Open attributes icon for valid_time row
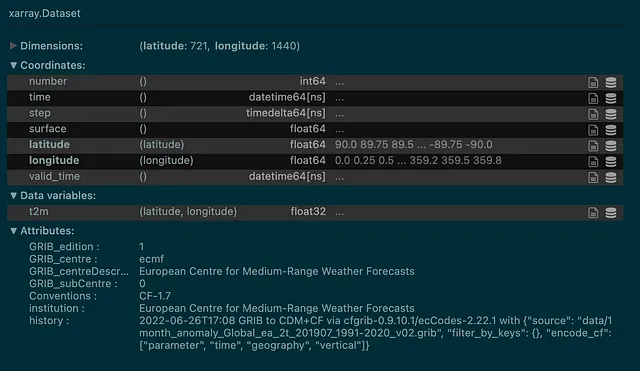The height and width of the screenshot is (371, 640). (x=593, y=178)
